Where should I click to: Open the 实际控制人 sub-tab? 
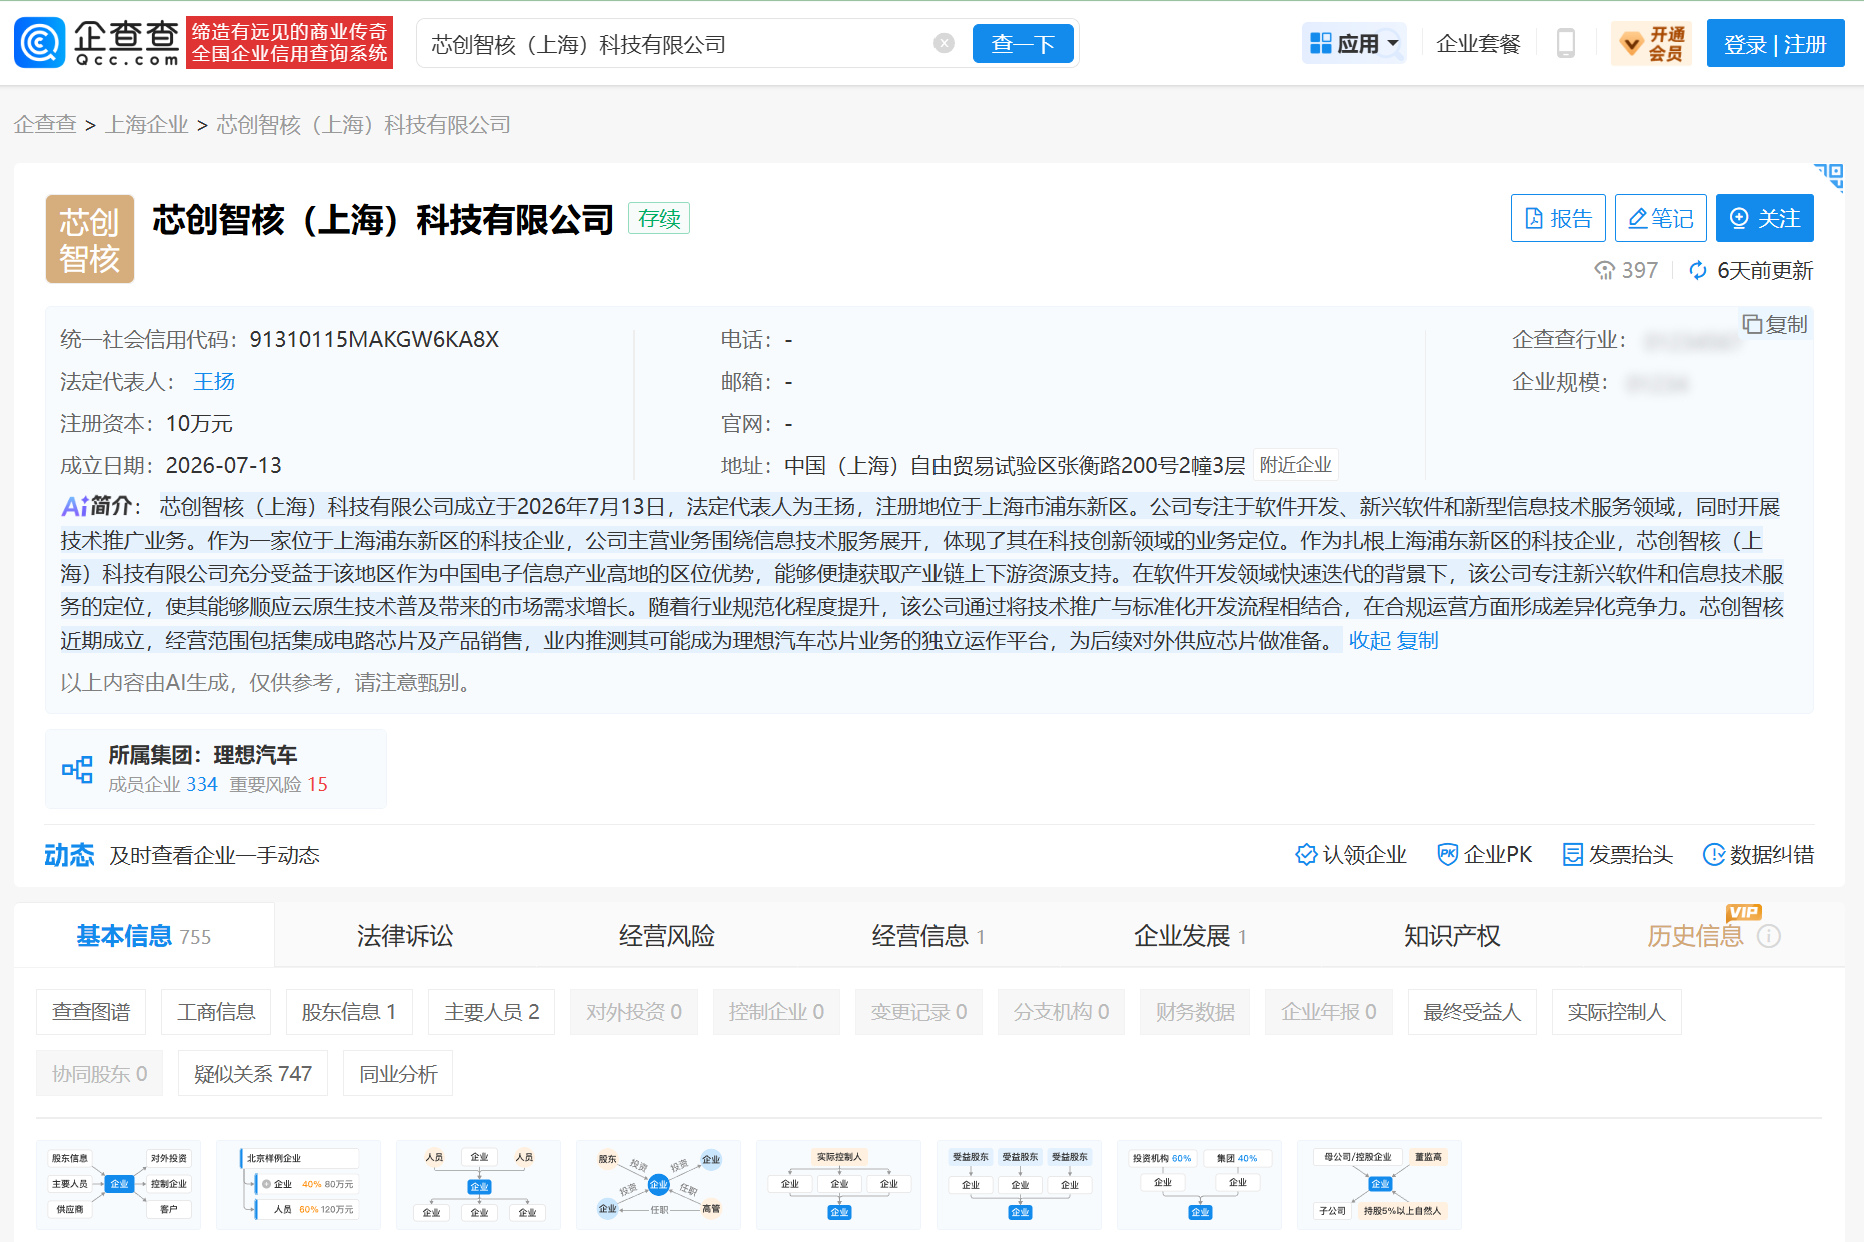[1616, 1012]
